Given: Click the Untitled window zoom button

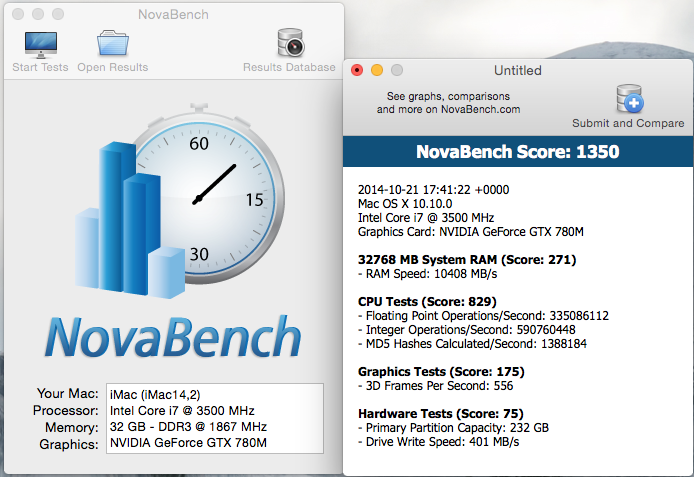Looking at the screenshot, I should pyautogui.click(x=397, y=70).
